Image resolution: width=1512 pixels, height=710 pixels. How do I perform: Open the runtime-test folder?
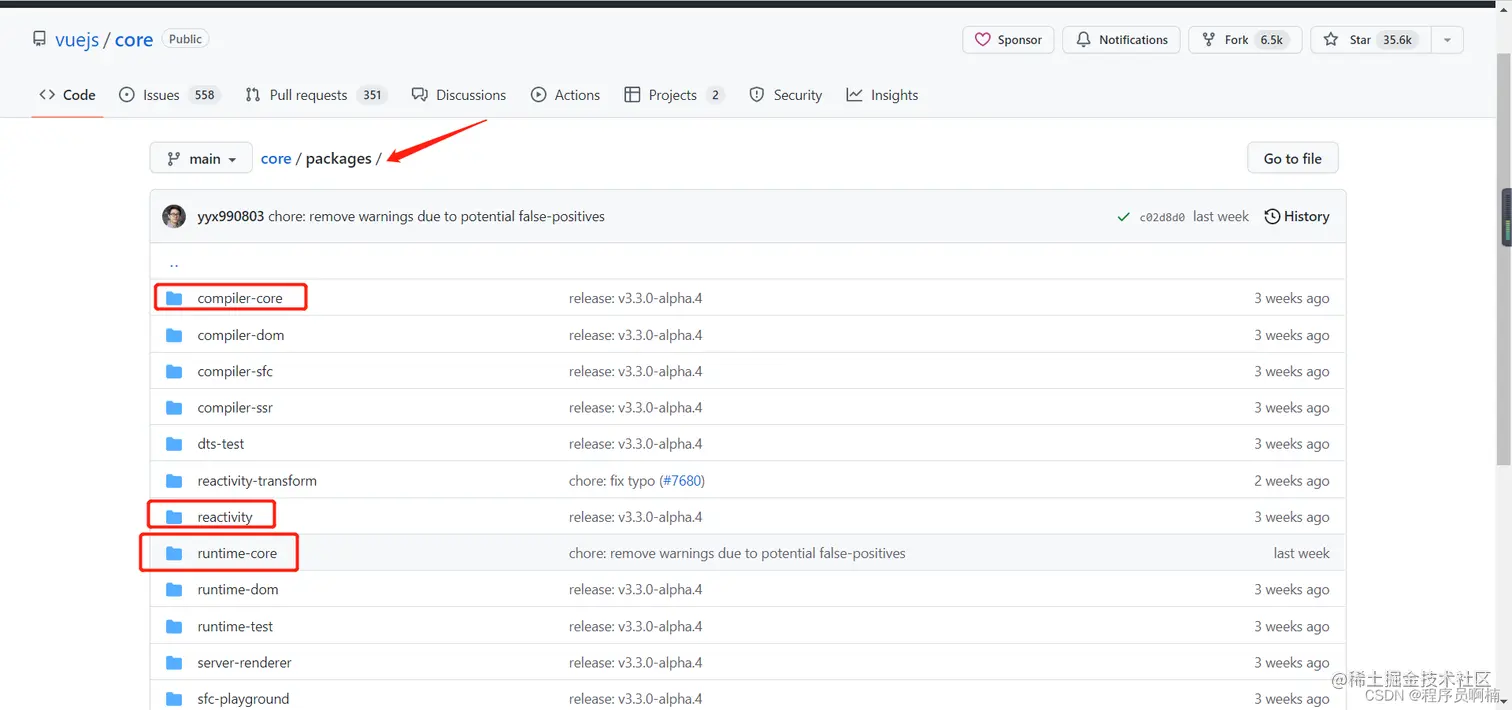pos(235,626)
